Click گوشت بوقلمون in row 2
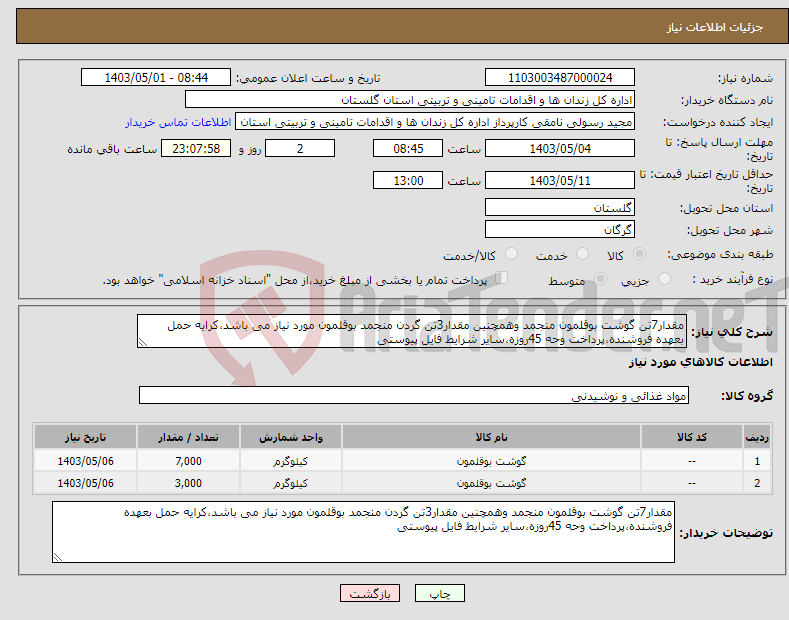Image resolution: width=789 pixels, height=620 pixels. (491, 483)
